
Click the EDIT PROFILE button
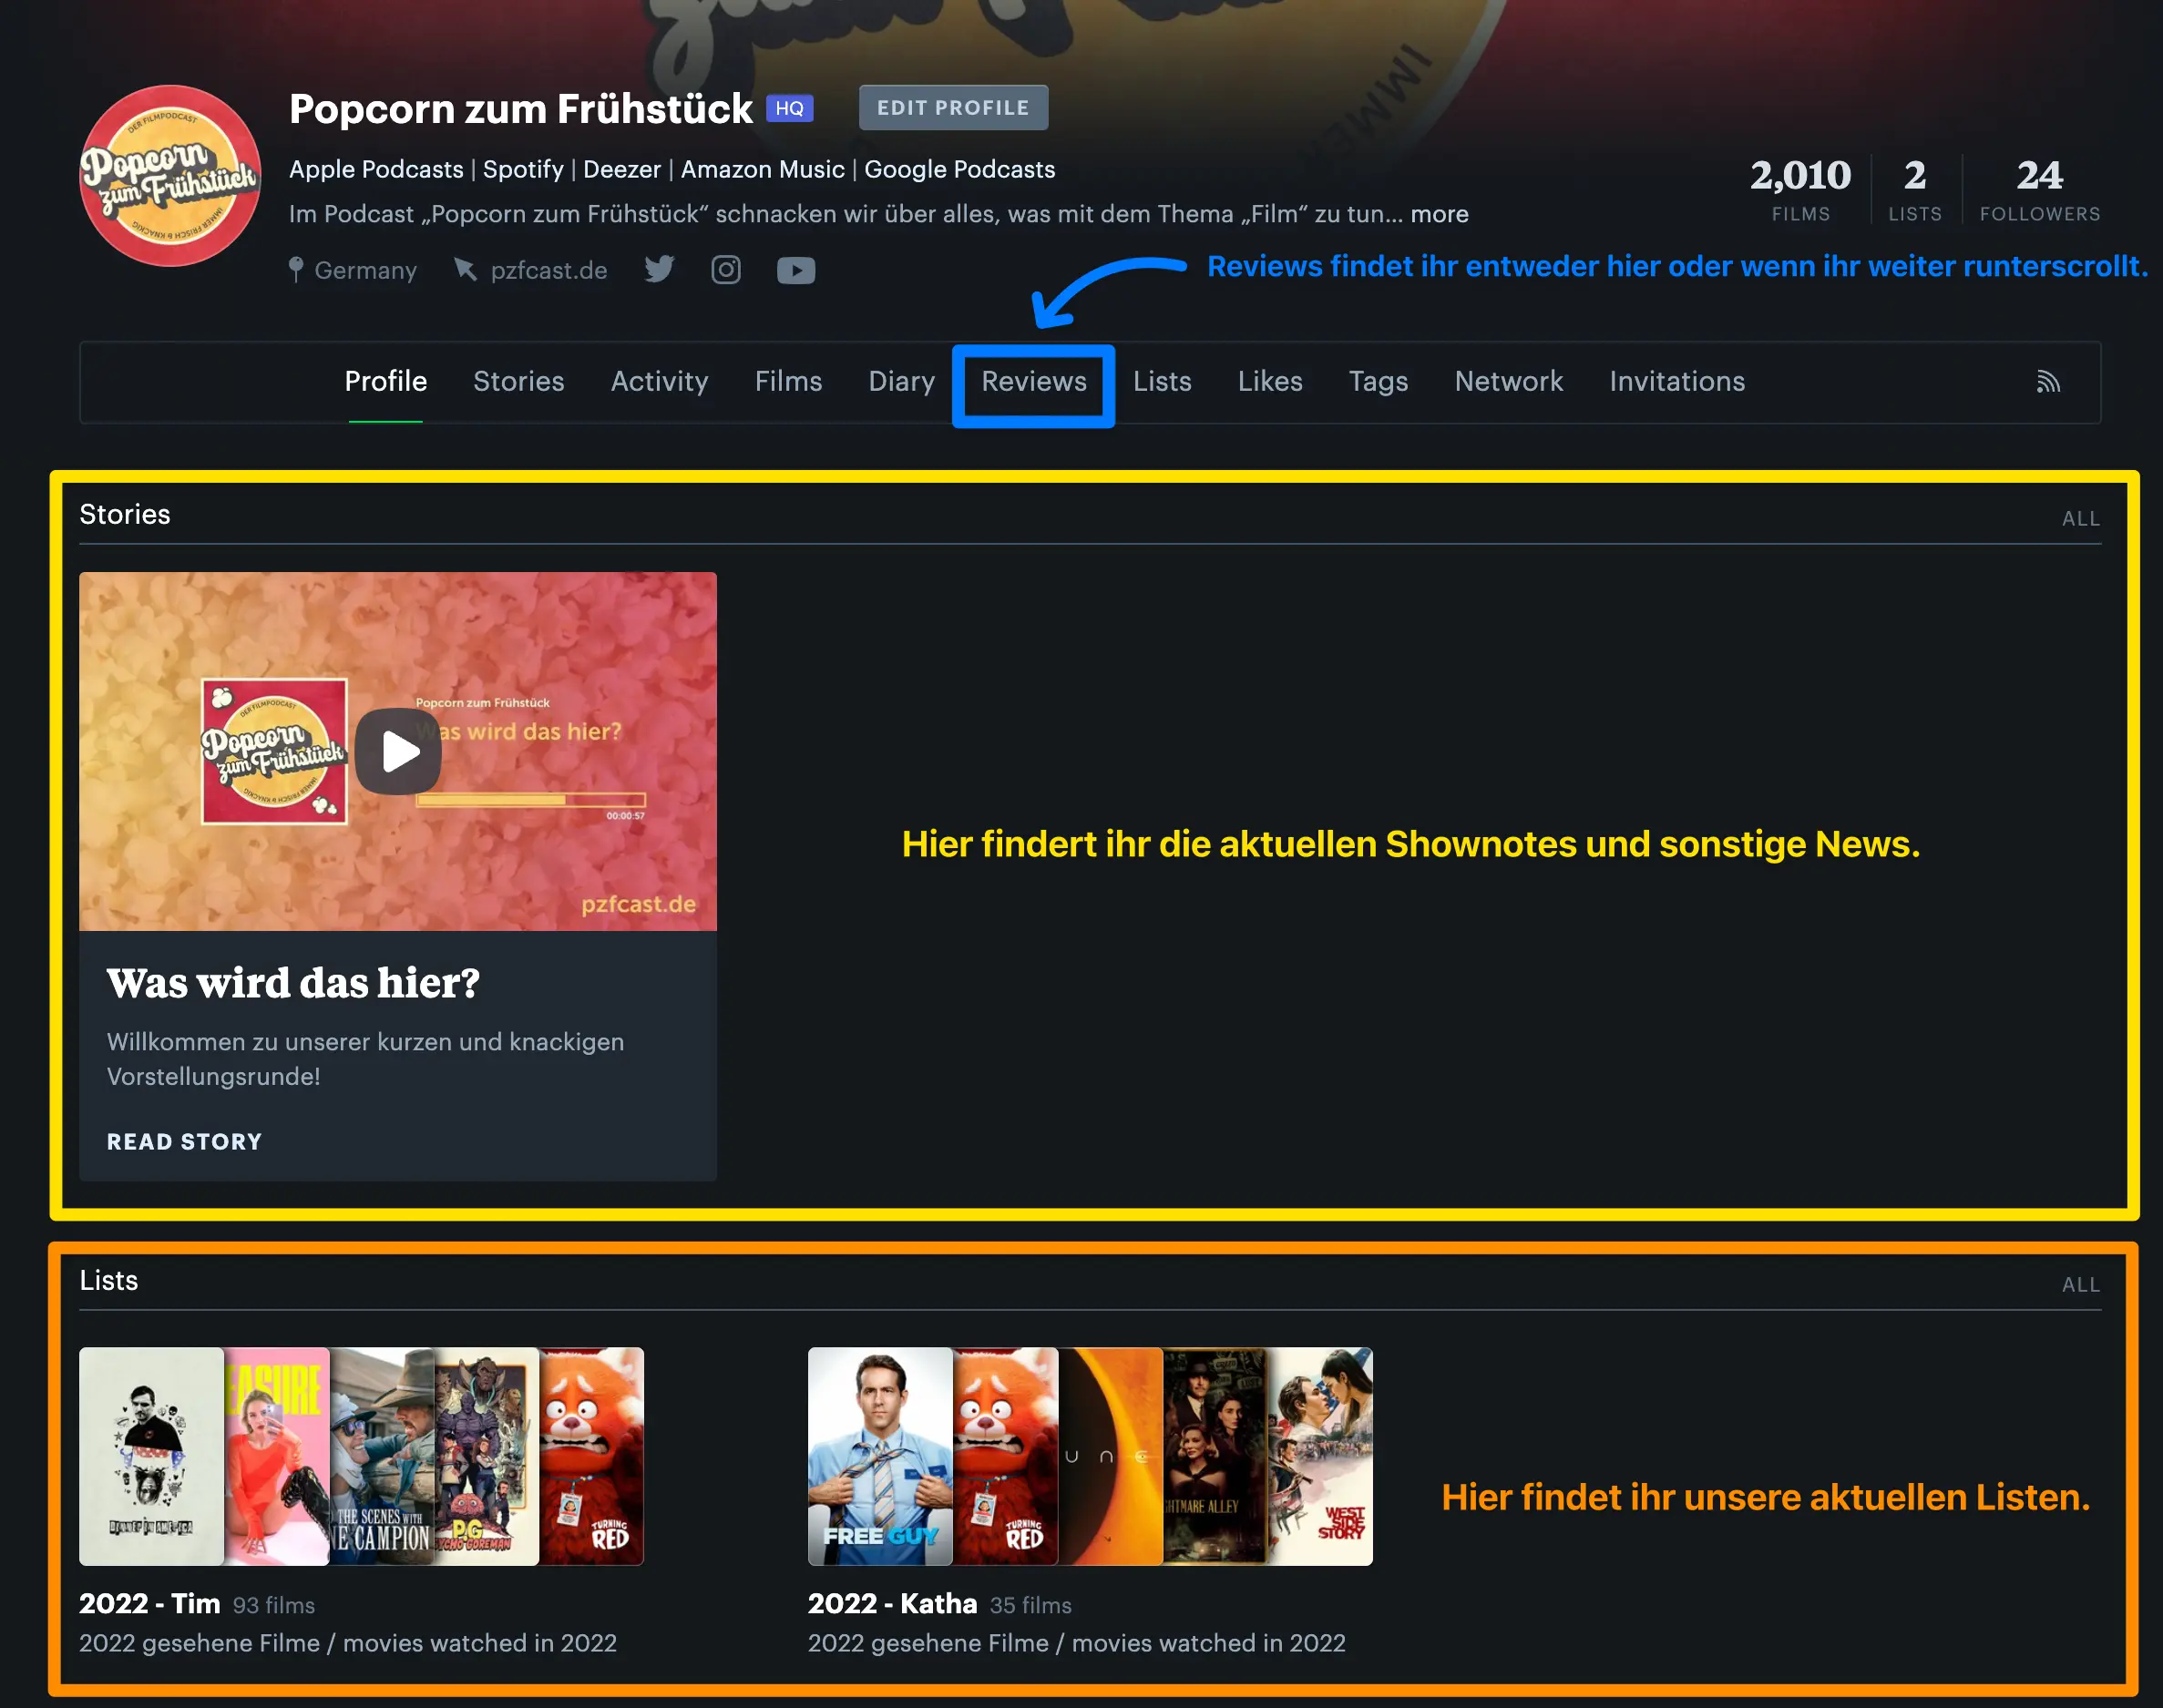tap(952, 107)
